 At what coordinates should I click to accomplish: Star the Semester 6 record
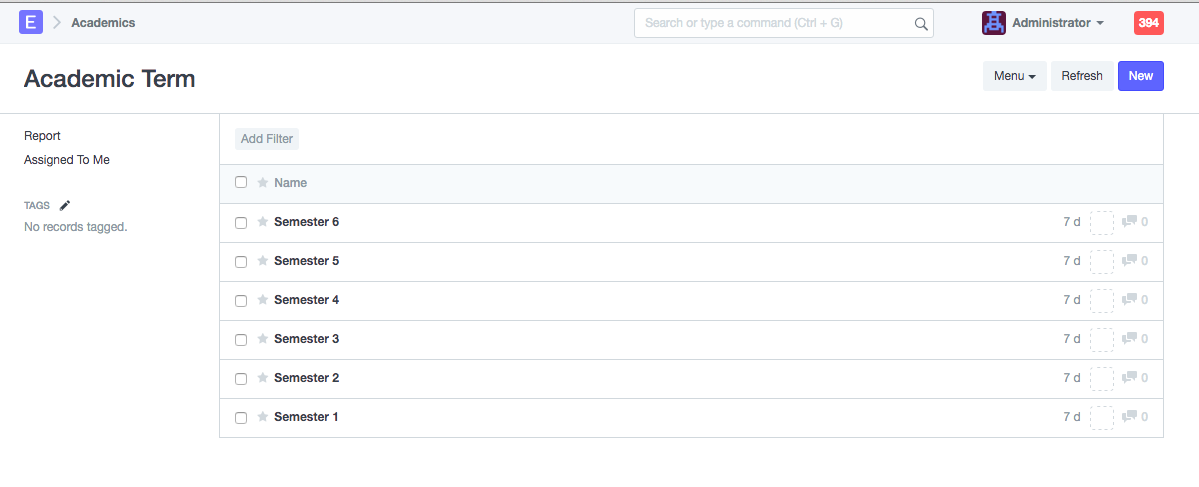point(263,222)
